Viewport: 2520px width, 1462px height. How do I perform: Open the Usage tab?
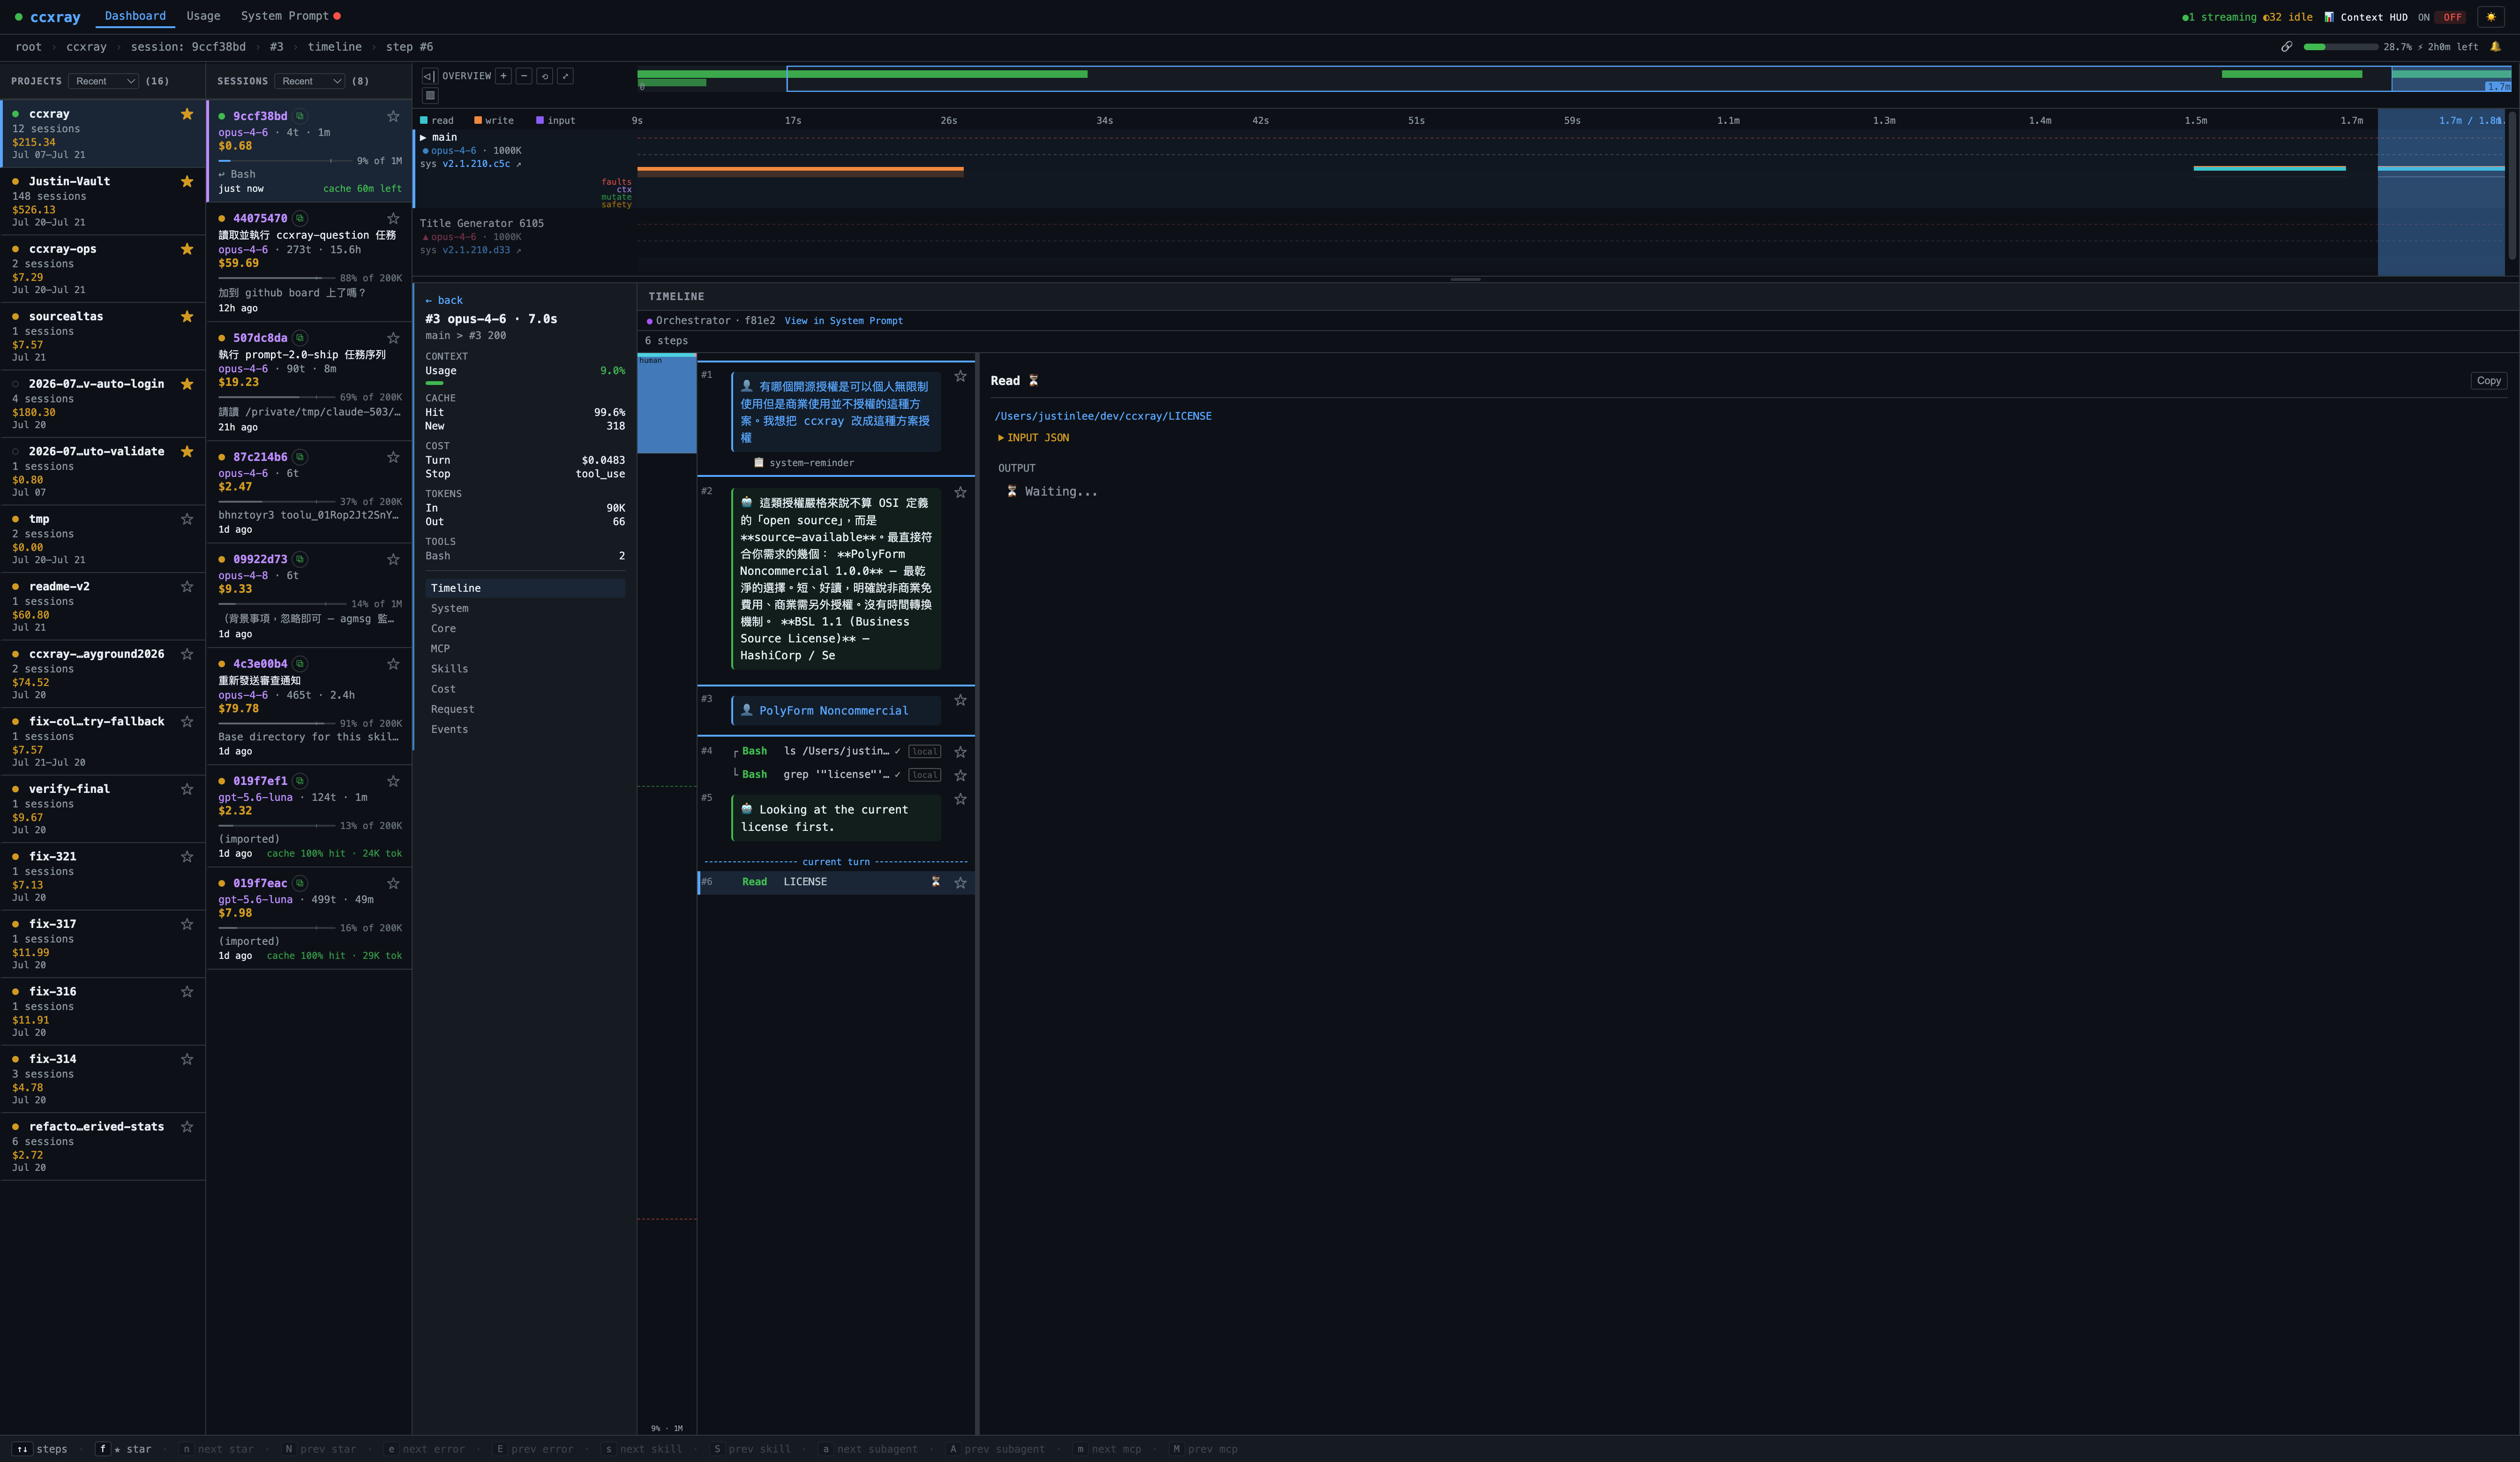[203, 16]
